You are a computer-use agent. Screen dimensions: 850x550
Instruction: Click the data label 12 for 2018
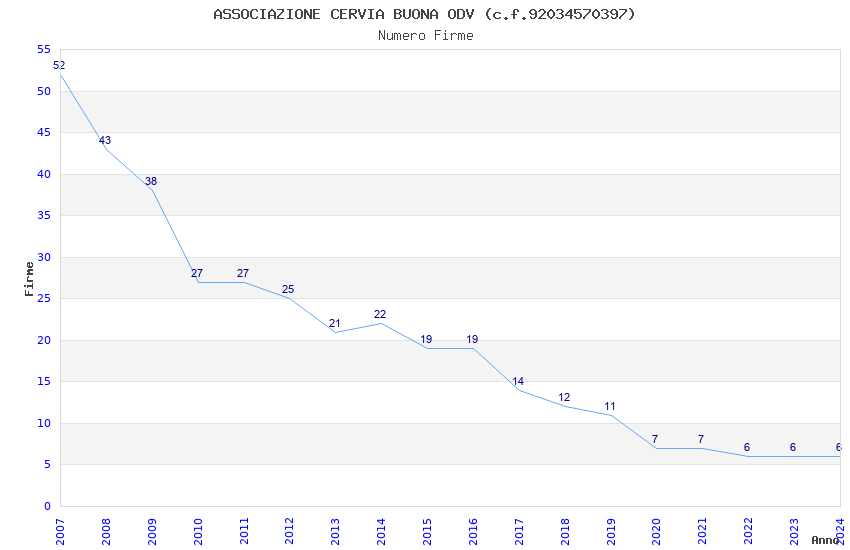coord(564,397)
